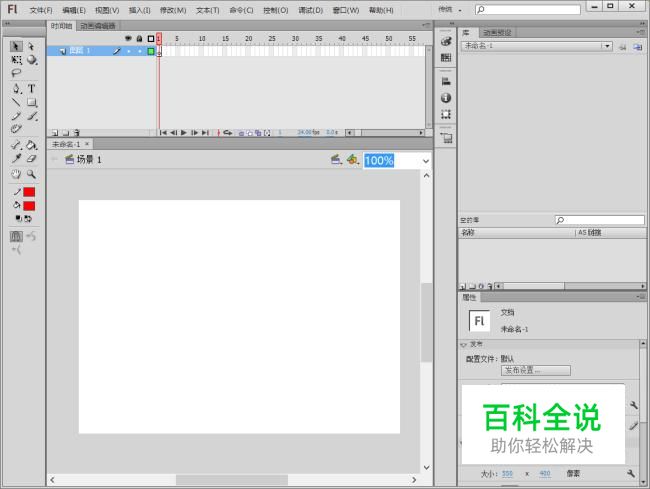Toggle lock dot of layer 1
Image resolution: width=650 pixels, height=489 pixels.
140,51
